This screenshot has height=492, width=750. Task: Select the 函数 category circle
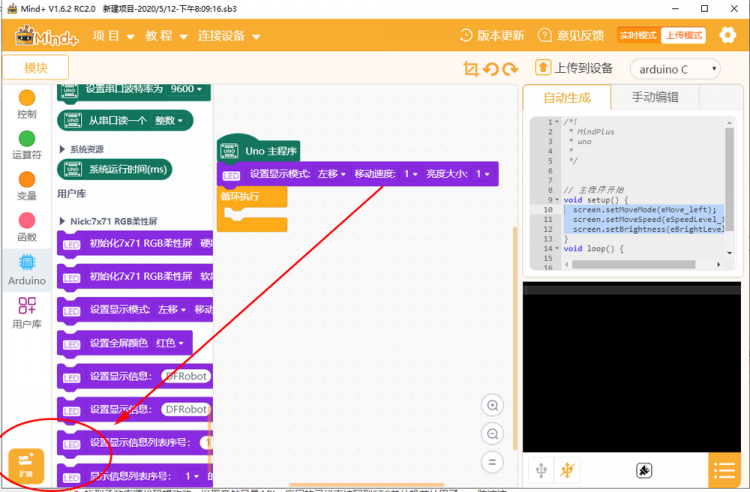(x=27, y=220)
